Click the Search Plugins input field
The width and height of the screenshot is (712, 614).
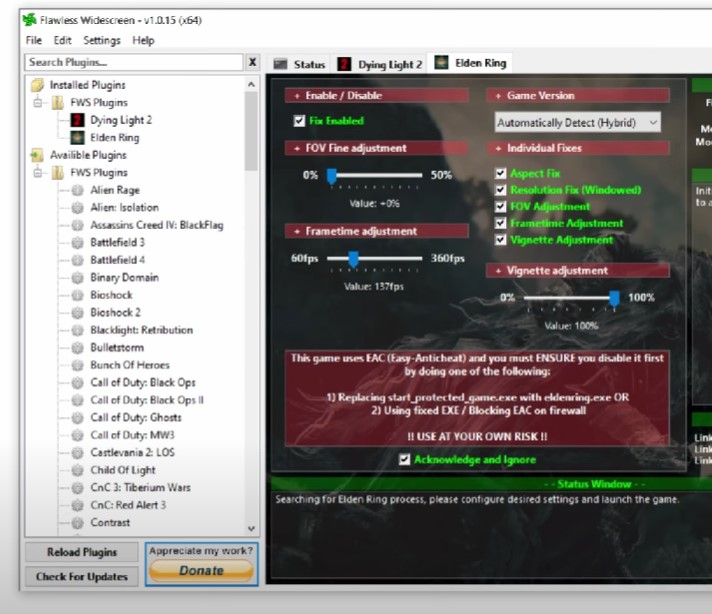point(134,62)
